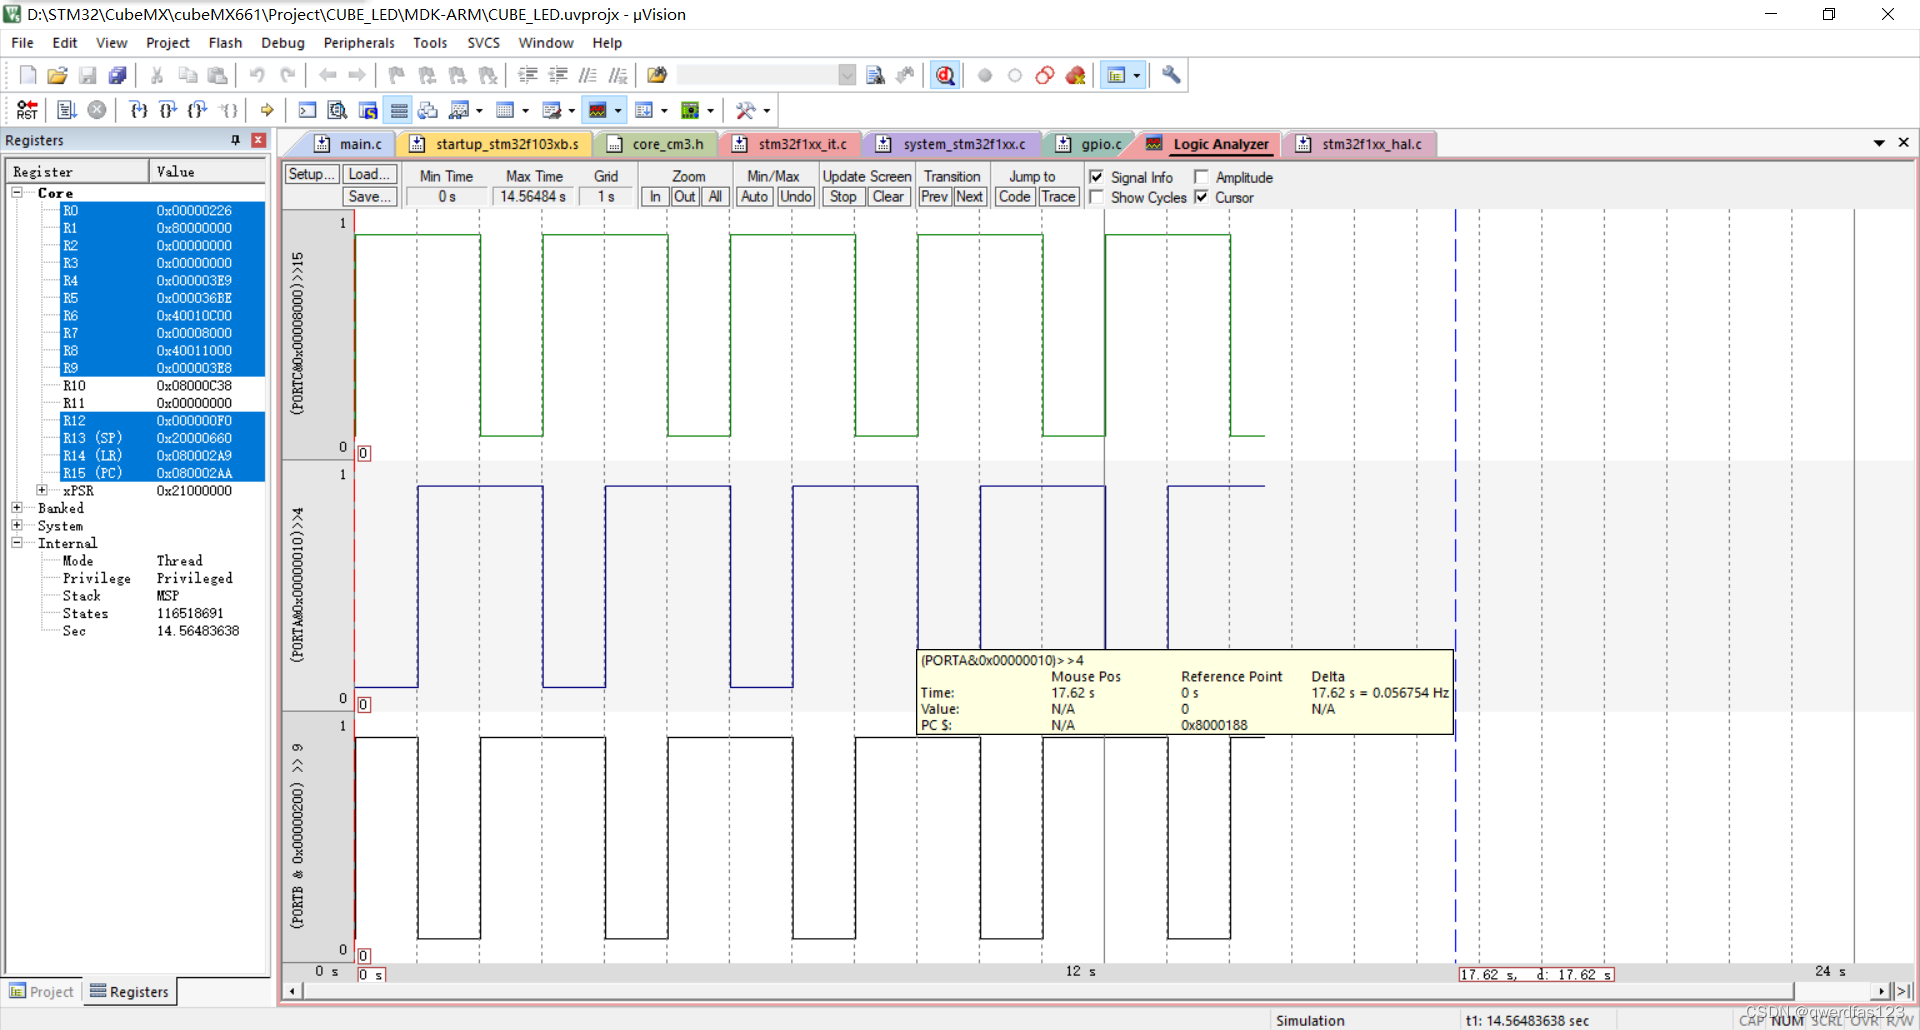
Task: Open the Disassembly Window icon
Action: pyautogui.click(x=338, y=110)
